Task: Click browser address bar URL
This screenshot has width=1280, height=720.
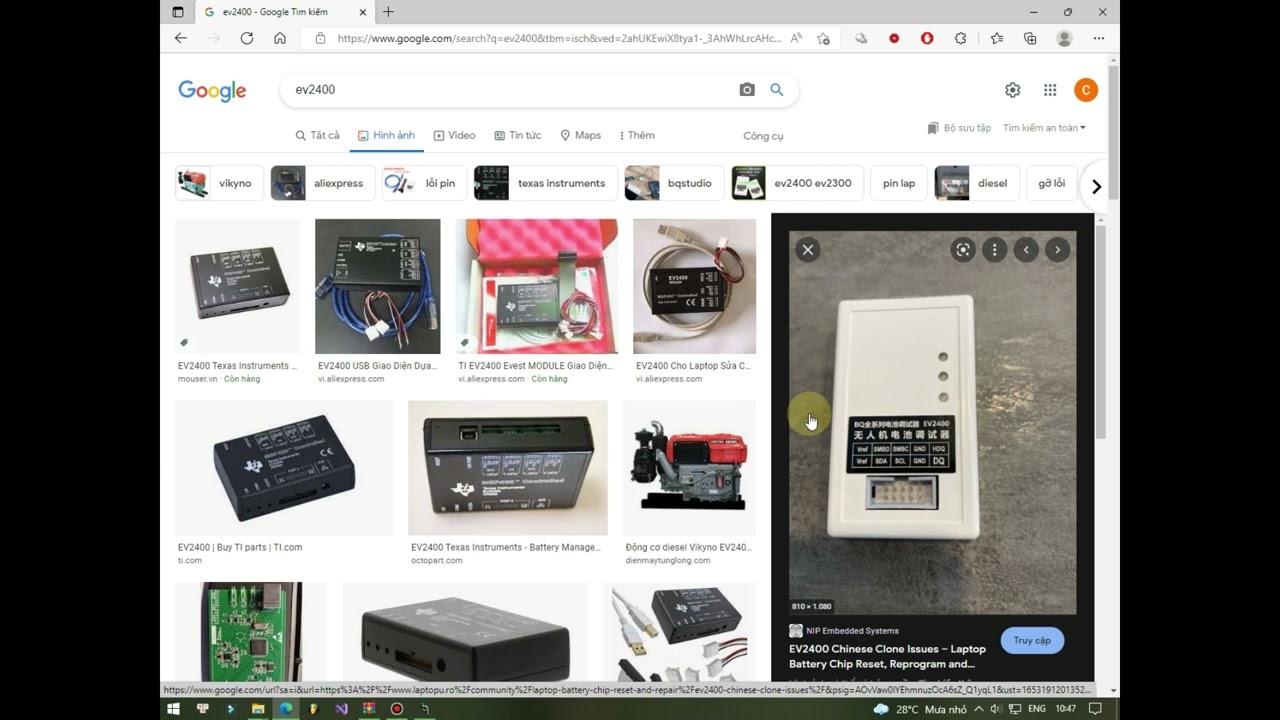Action: (558, 38)
